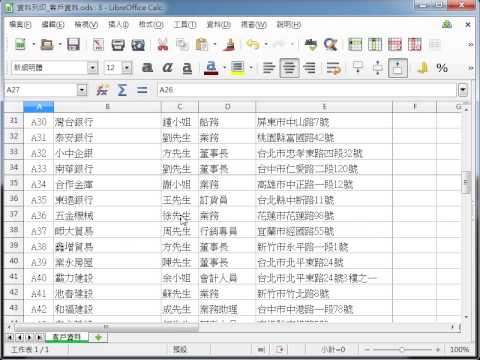
Task: Open the font name dropdown arrow
Action: click(93, 68)
